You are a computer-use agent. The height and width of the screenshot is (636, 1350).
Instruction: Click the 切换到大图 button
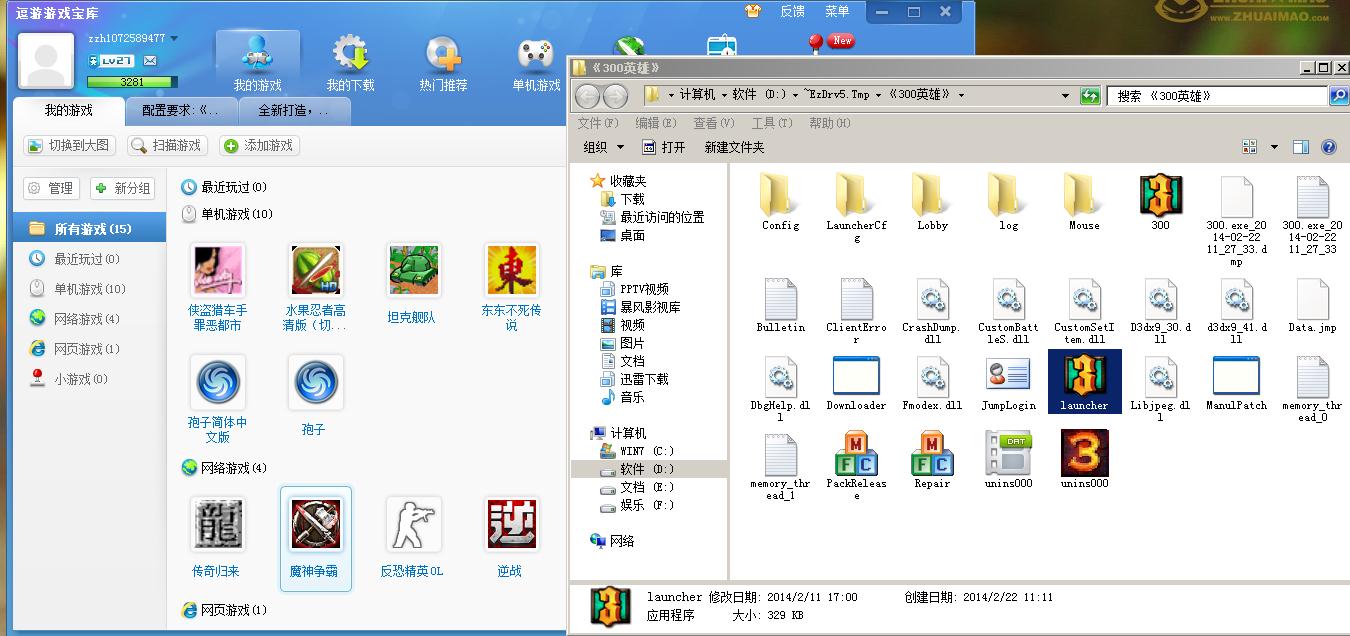pyautogui.click(x=69, y=146)
